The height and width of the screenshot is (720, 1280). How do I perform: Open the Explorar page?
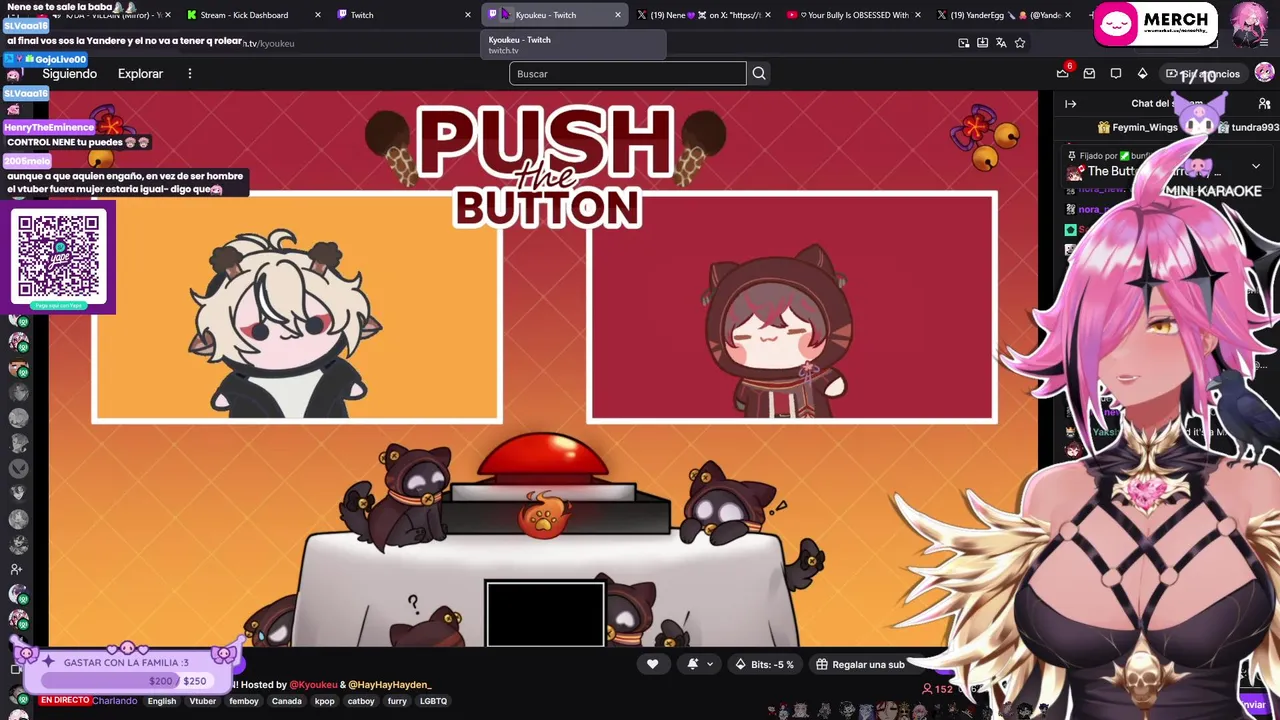tap(140, 74)
